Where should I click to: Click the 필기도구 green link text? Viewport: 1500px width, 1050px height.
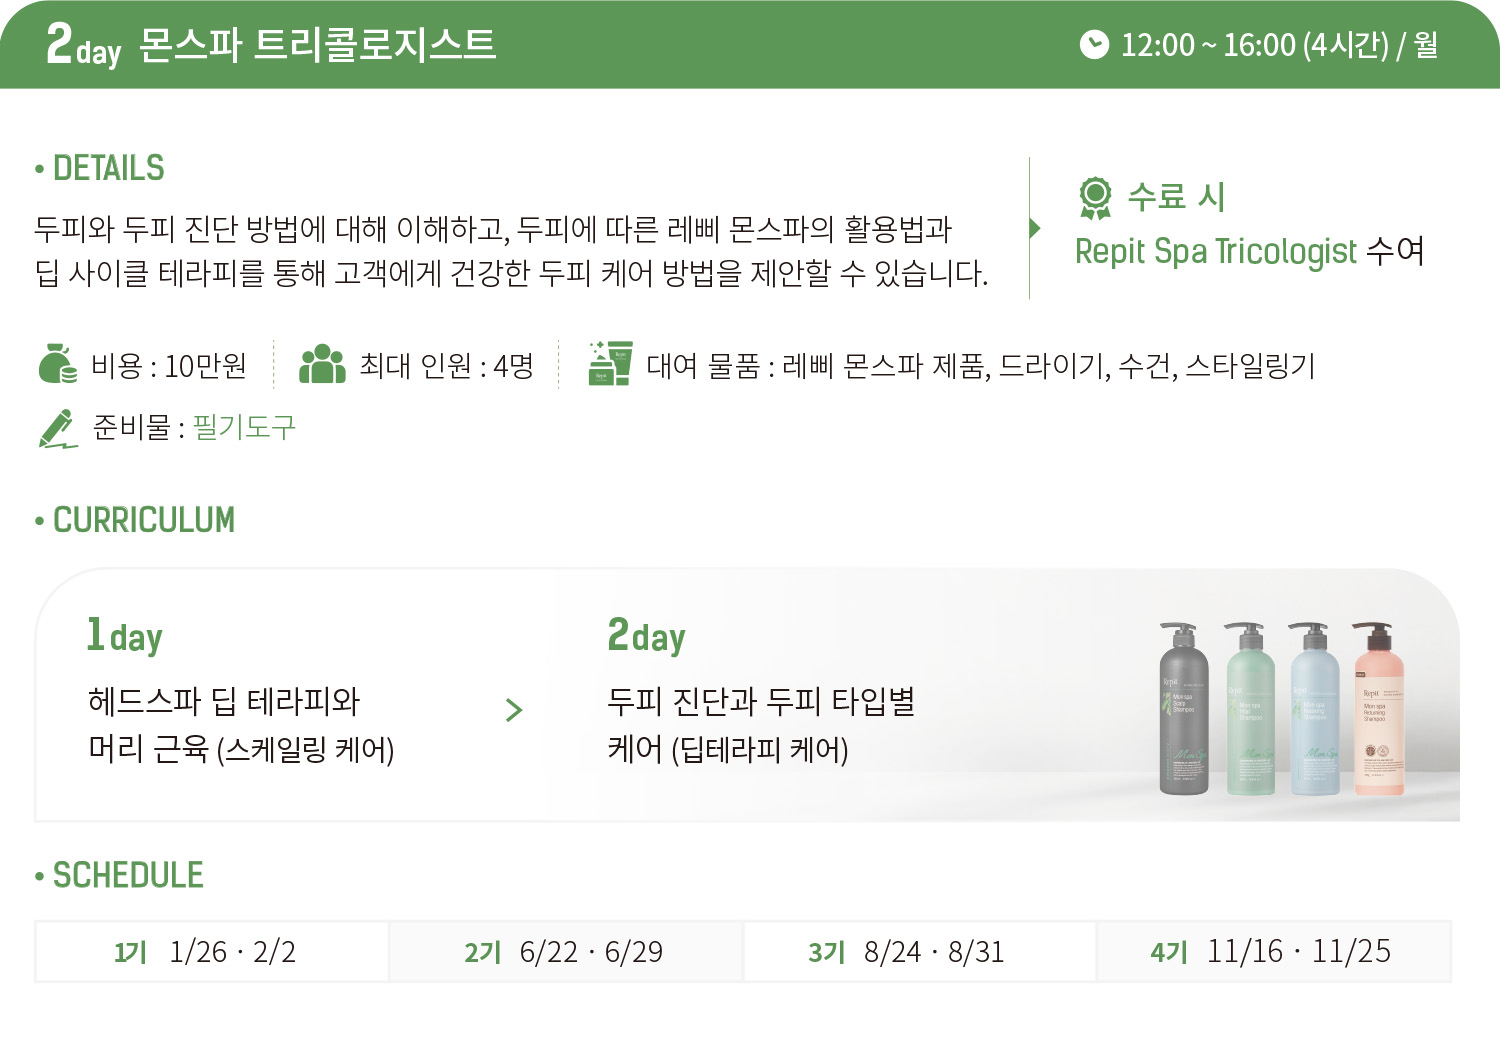coord(244,427)
